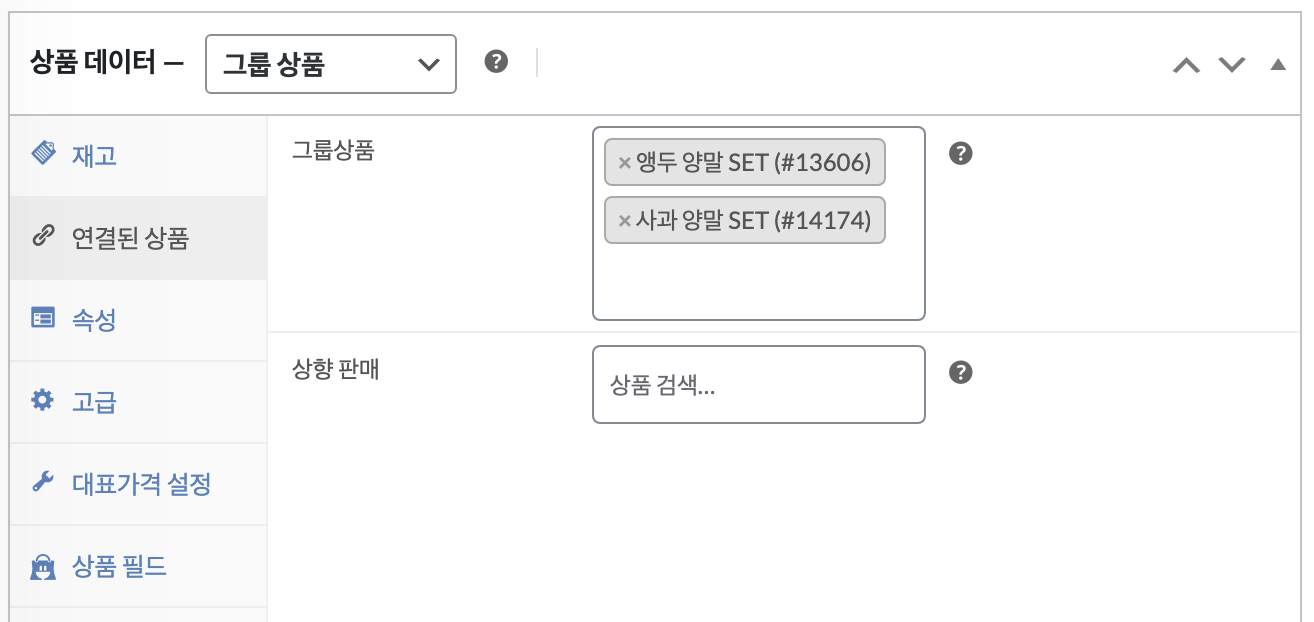Click the gear icon for 고급
The height and width of the screenshot is (622, 1314).
[42, 401]
